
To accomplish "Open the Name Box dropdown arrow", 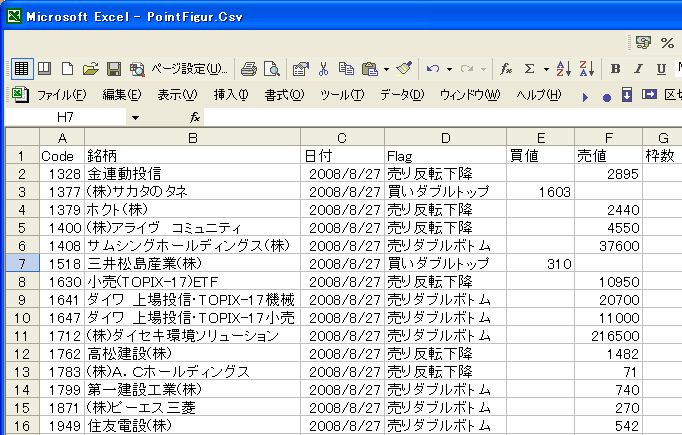I will point(135,117).
